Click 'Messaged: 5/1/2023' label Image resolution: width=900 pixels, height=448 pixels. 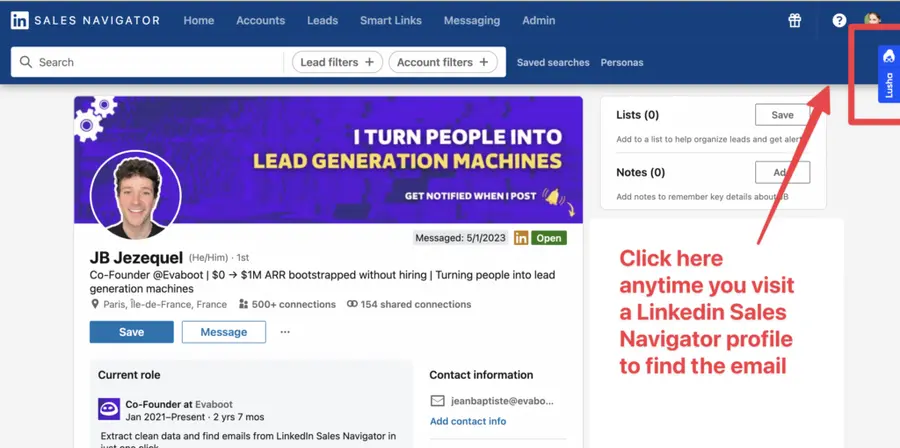(461, 238)
